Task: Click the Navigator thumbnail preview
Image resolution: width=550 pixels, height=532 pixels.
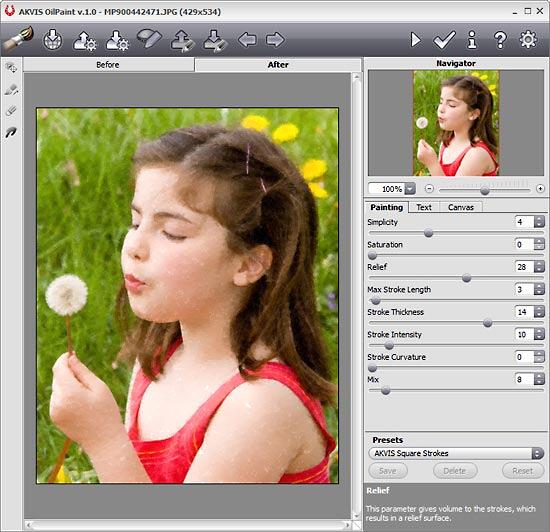Action: click(x=456, y=123)
